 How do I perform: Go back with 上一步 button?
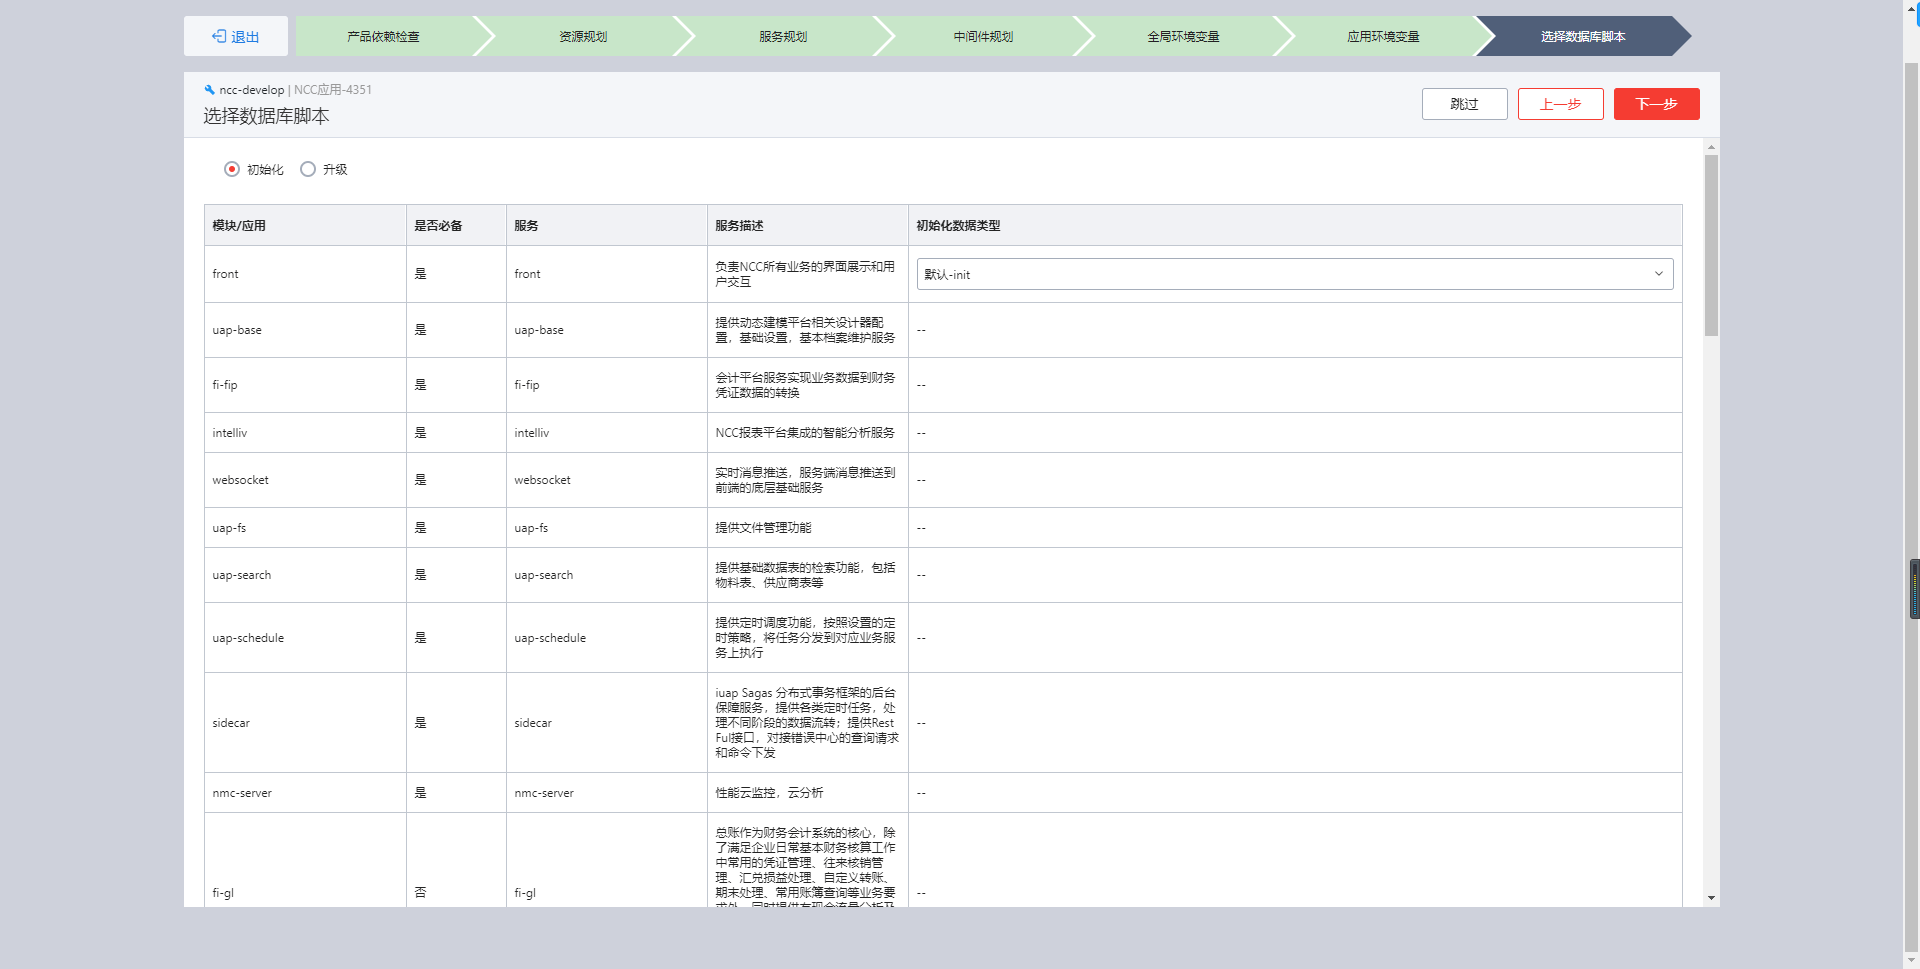(1560, 104)
